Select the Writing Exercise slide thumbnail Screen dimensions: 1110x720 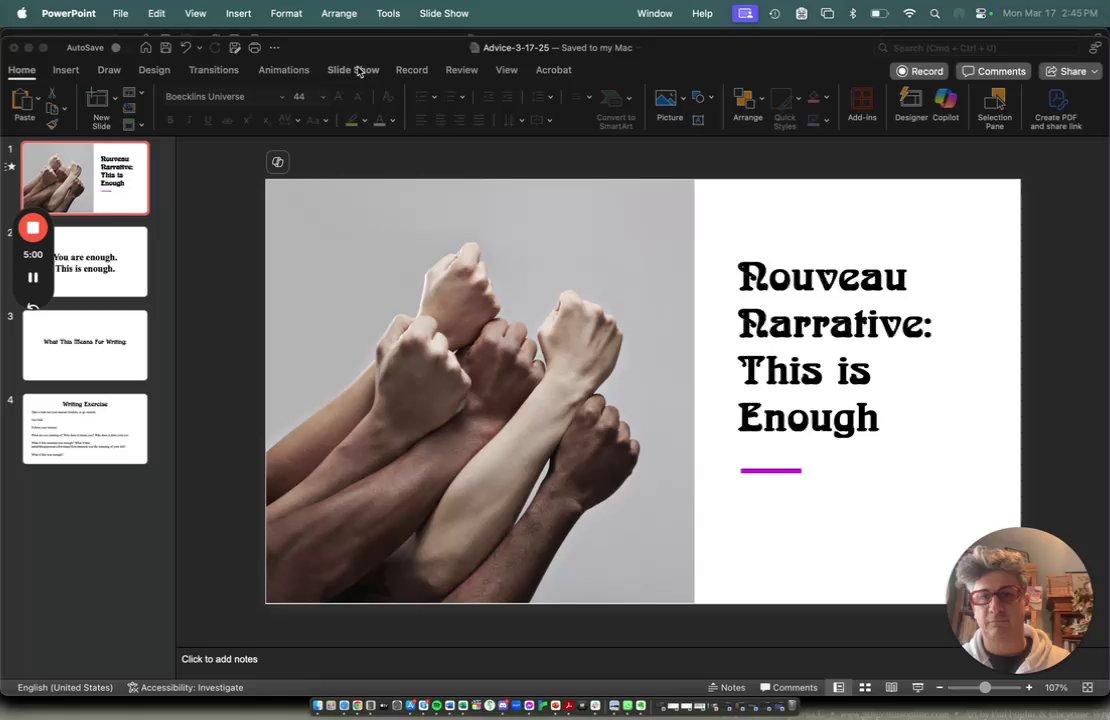(85, 429)
